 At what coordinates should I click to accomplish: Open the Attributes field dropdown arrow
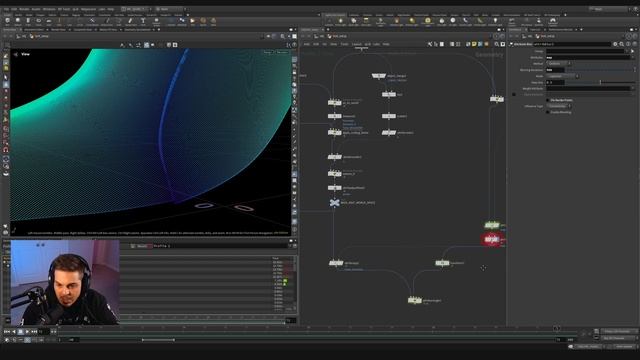click(x=634, y=58)
